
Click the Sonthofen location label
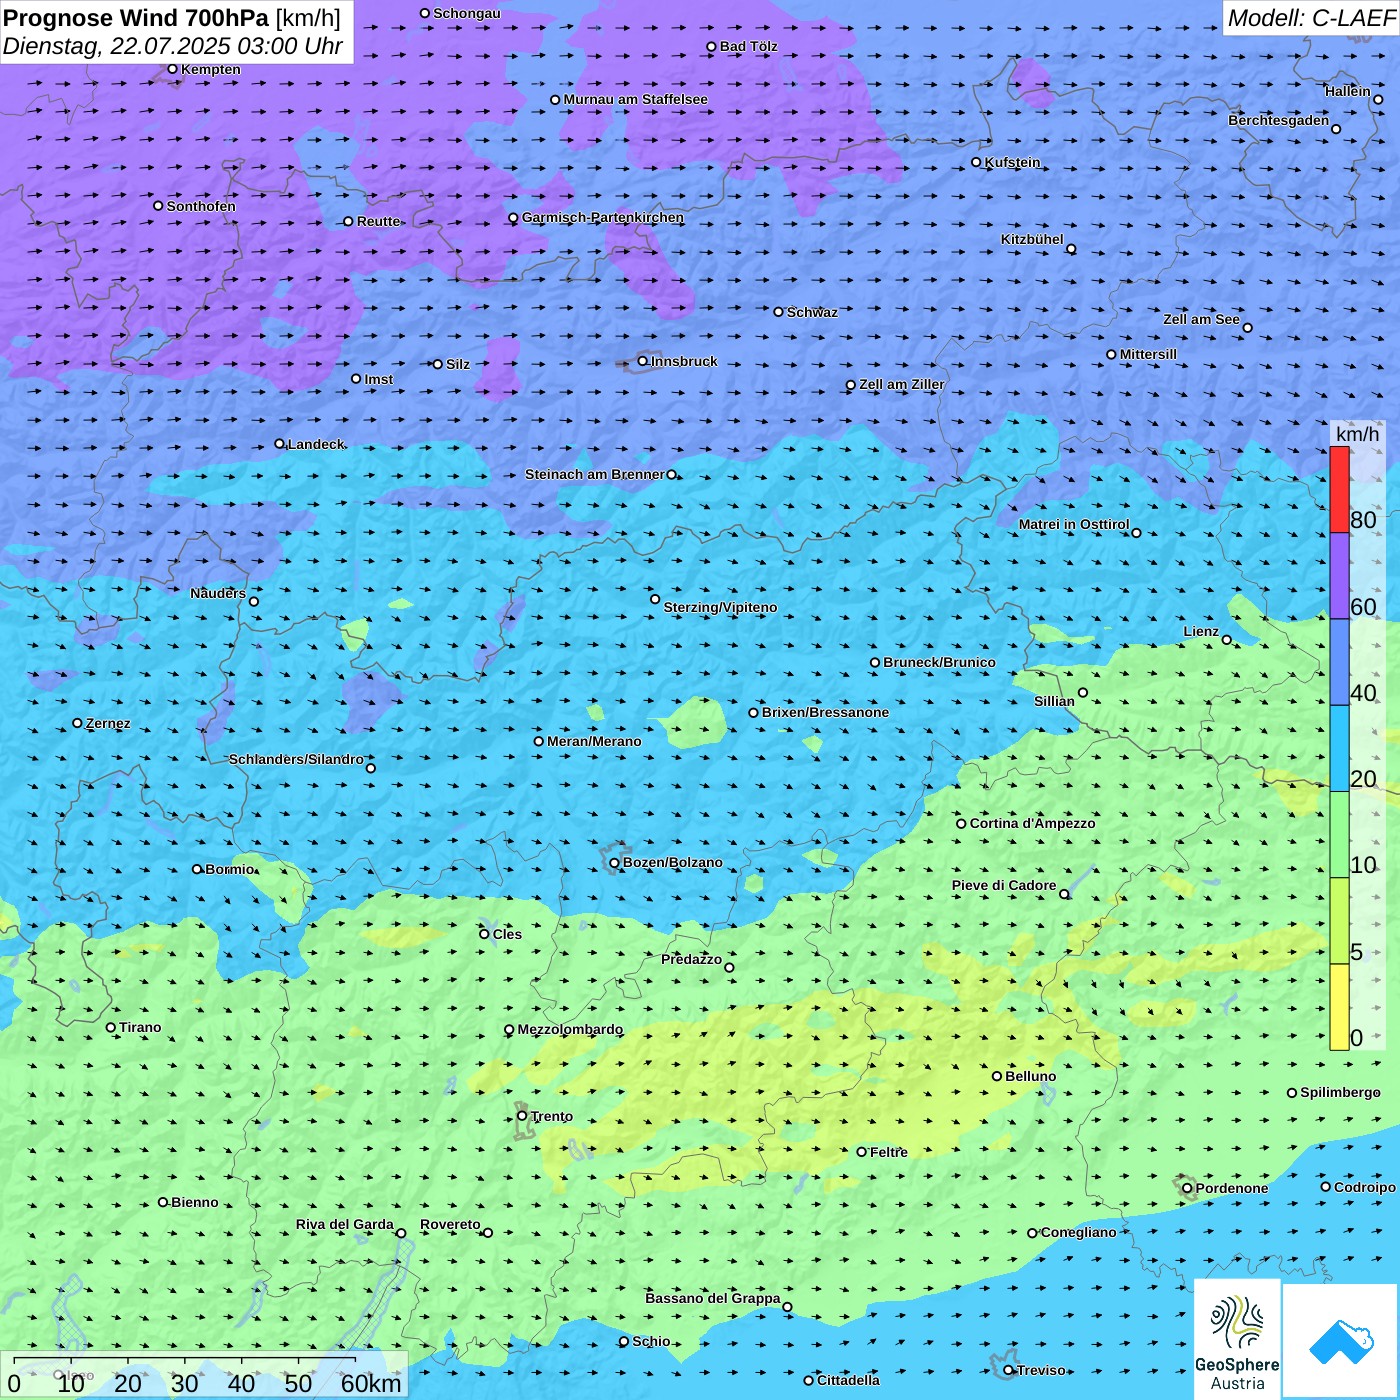pos(201,206)
